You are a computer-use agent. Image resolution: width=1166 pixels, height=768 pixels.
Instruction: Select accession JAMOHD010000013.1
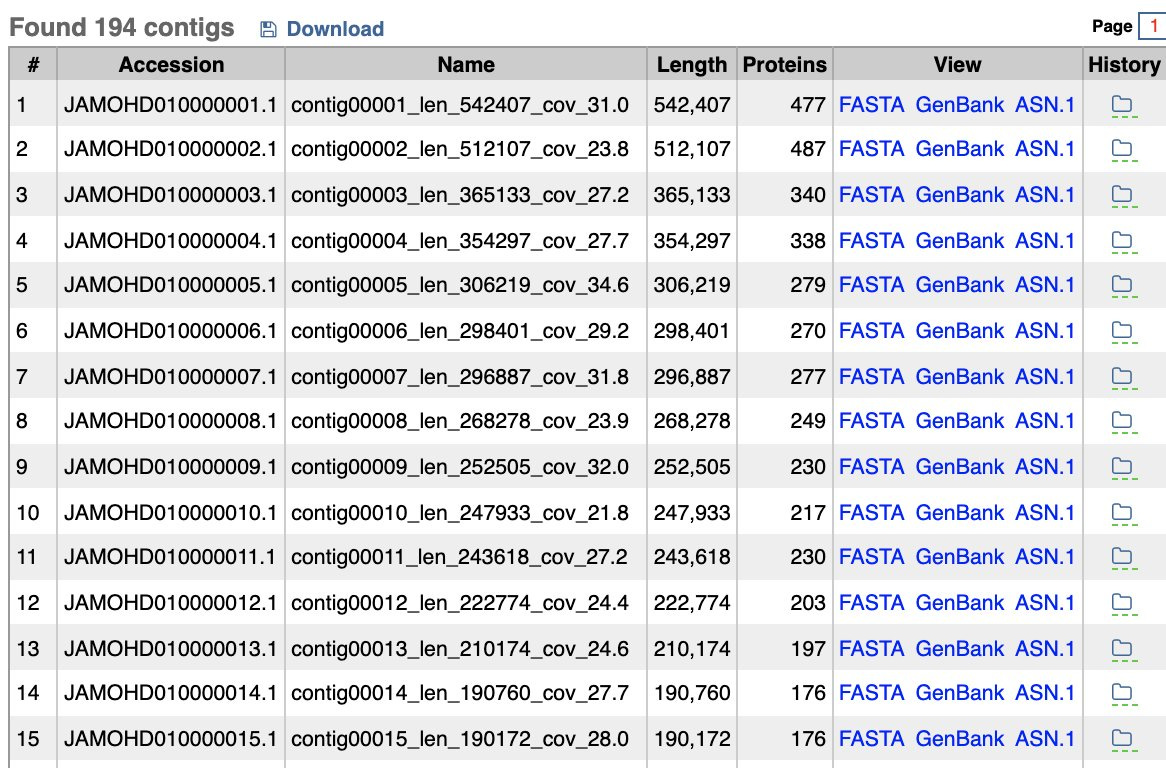(170, 649)
